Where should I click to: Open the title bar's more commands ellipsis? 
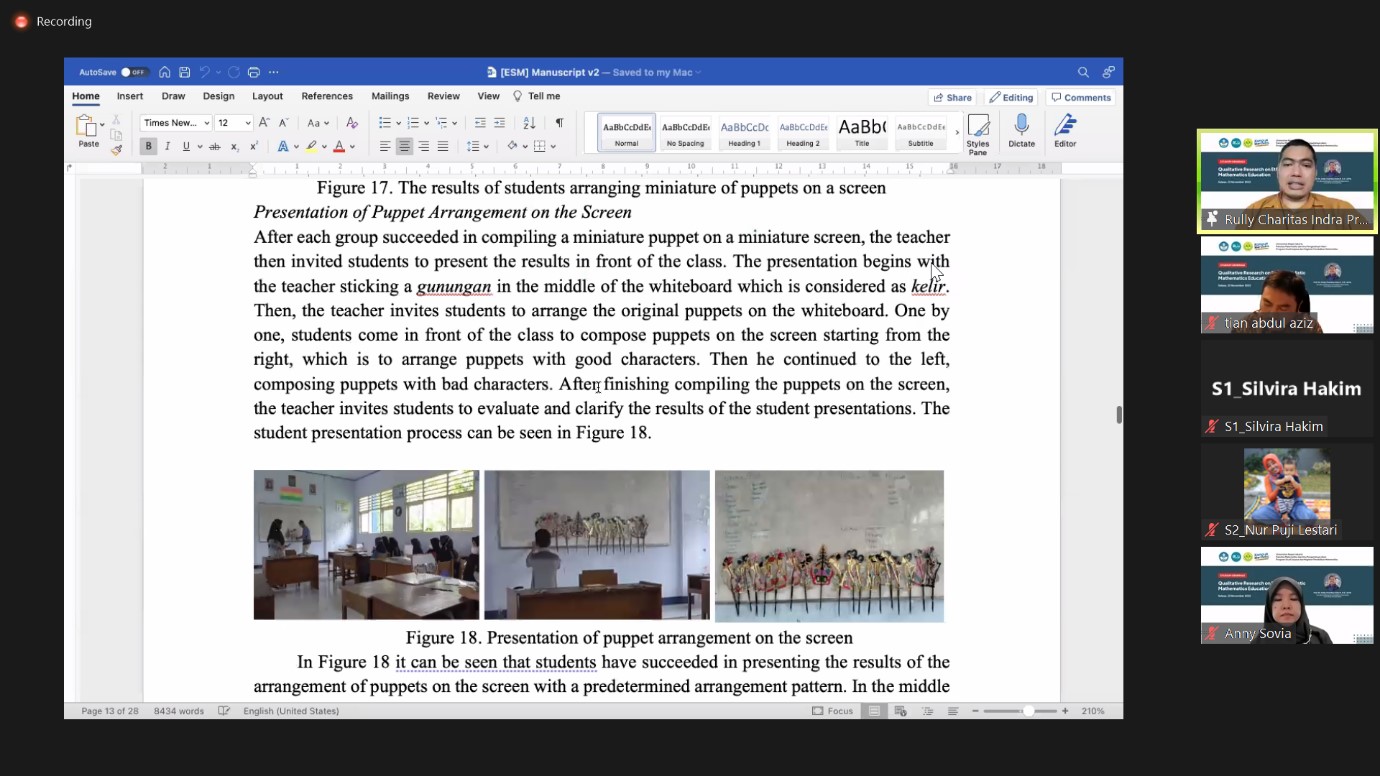pos(274,72)
